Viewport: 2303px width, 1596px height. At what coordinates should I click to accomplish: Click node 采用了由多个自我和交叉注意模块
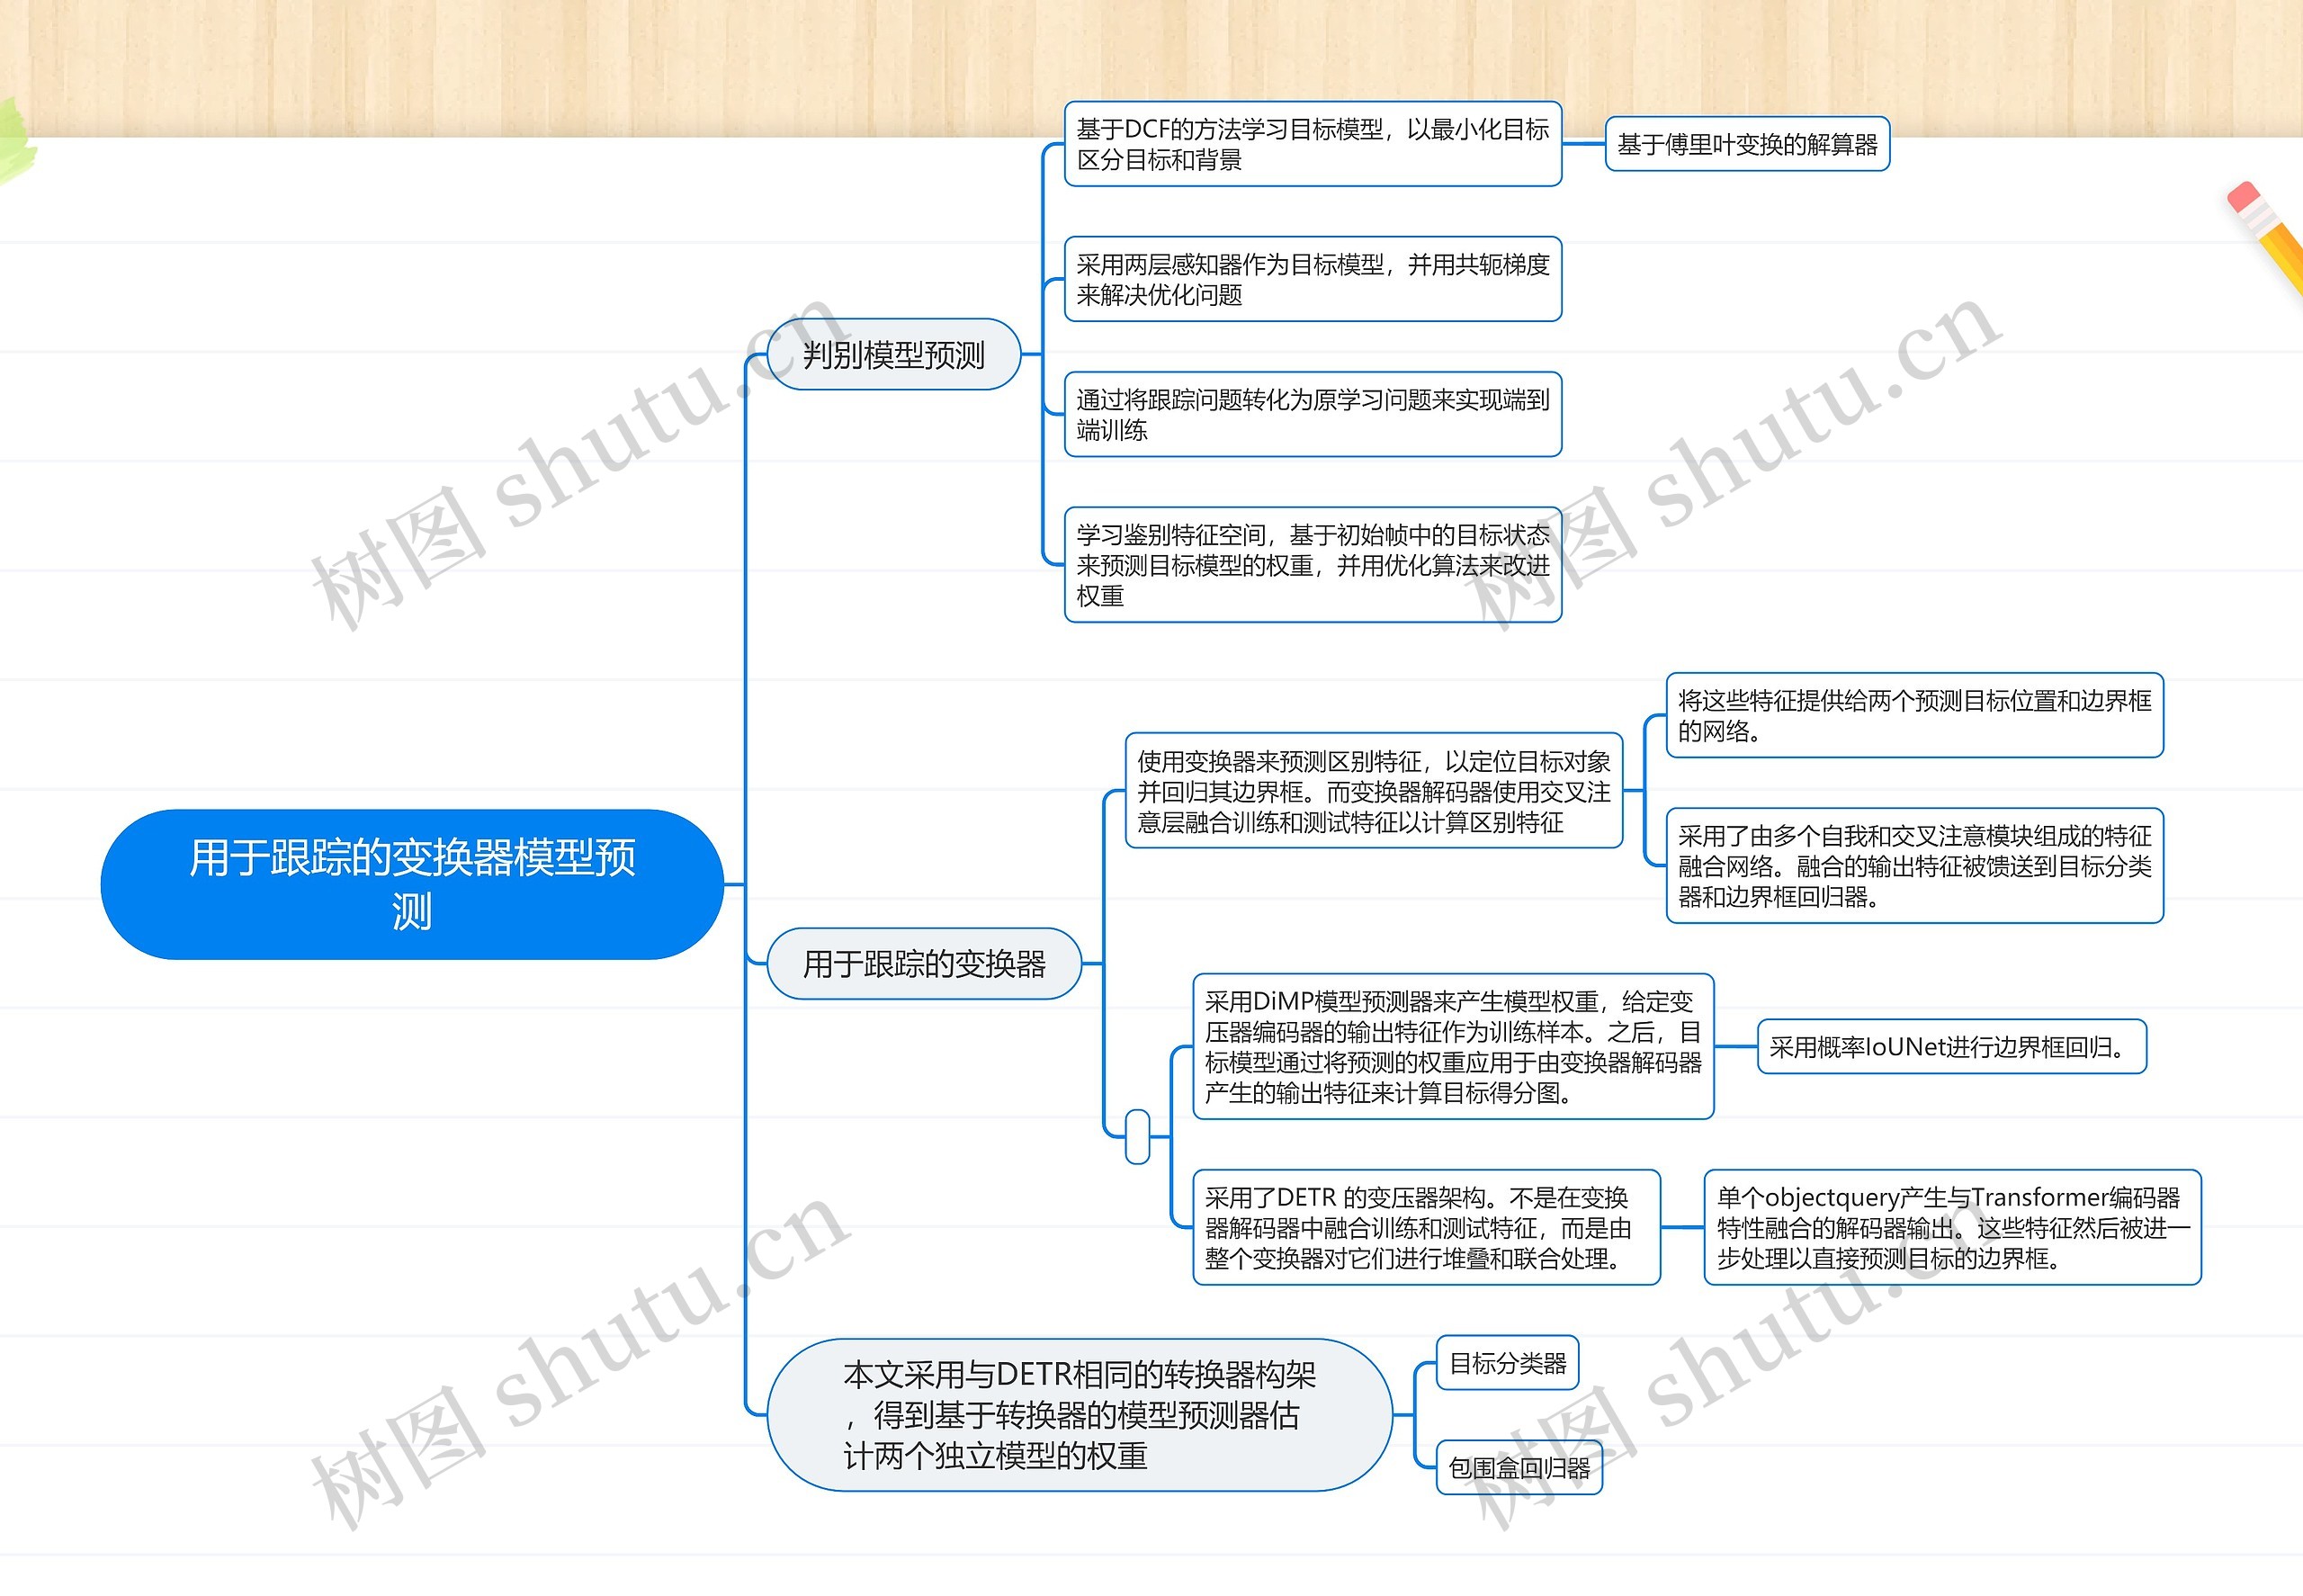click(1915, 866)
